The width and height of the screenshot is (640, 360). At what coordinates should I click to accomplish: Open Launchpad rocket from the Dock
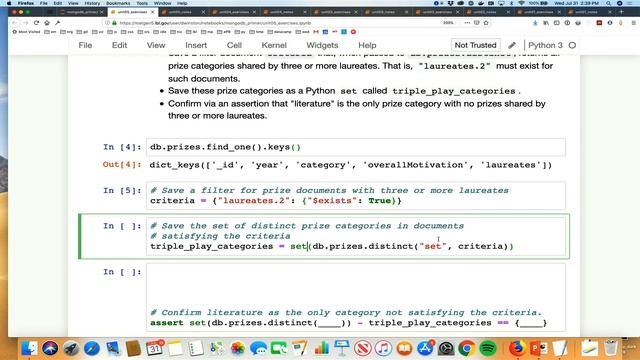71,349
